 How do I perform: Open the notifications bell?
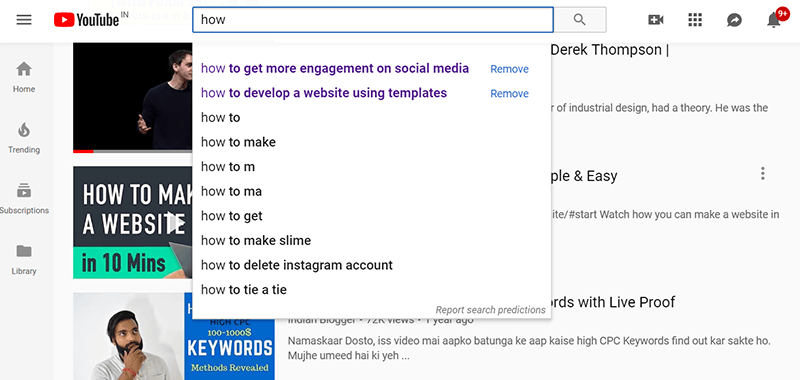774,20
